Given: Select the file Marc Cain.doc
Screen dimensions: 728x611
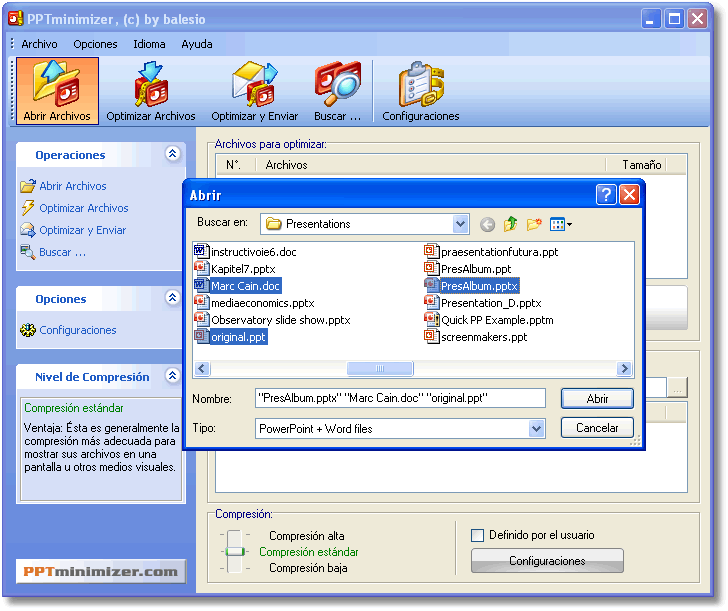Looking at the screenshot, I should [x=245, y=286].
